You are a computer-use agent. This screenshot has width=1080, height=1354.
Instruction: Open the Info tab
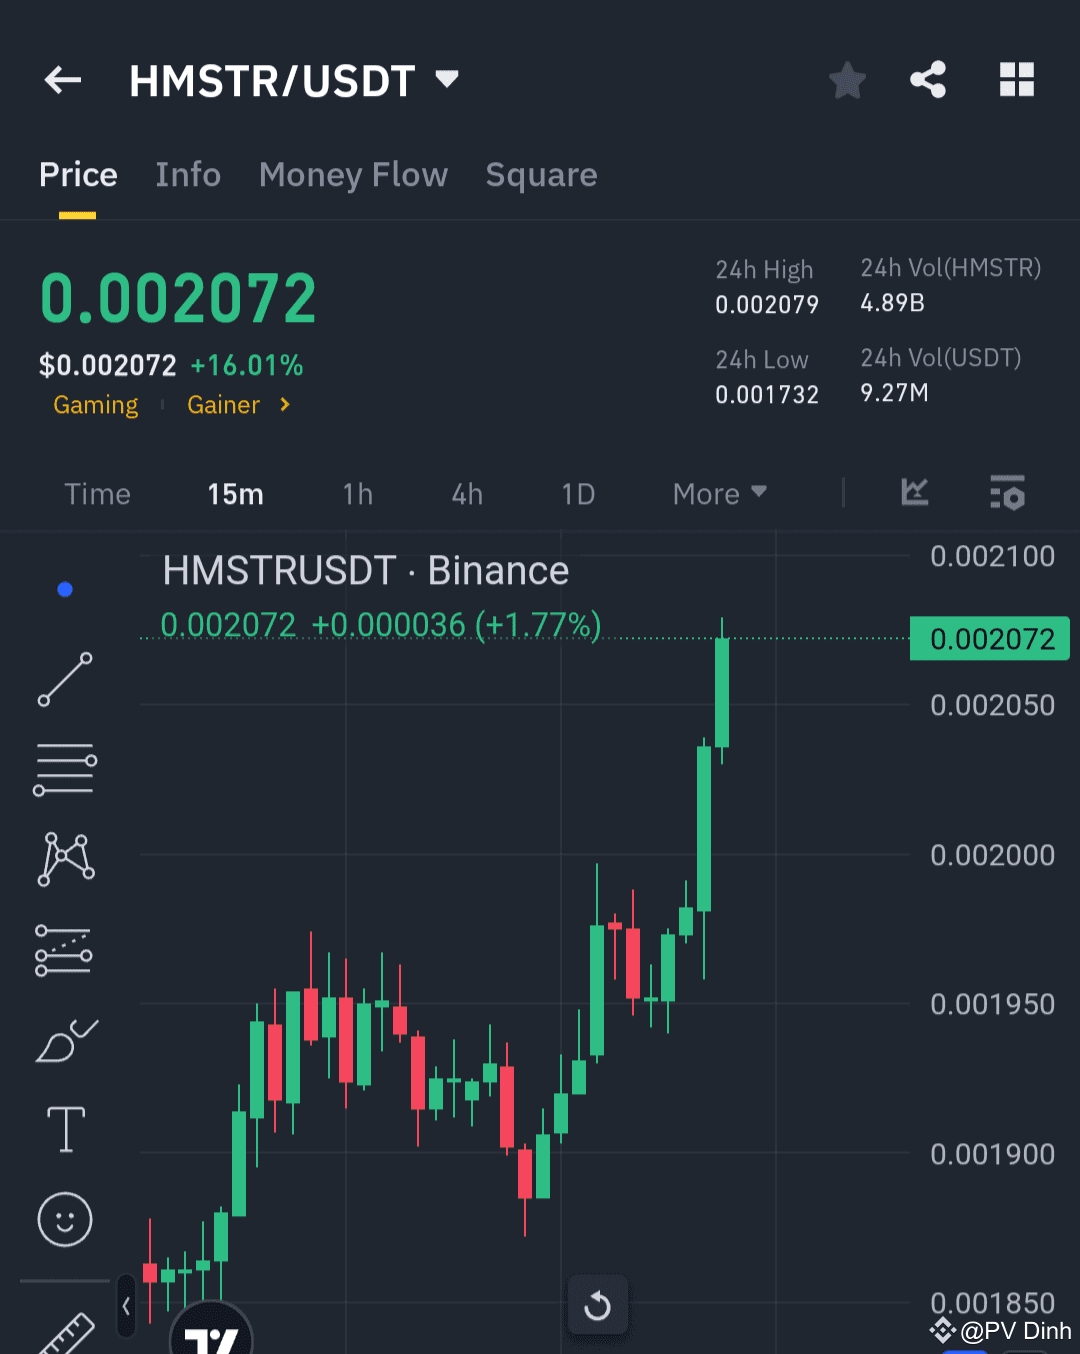click(187, 175)
